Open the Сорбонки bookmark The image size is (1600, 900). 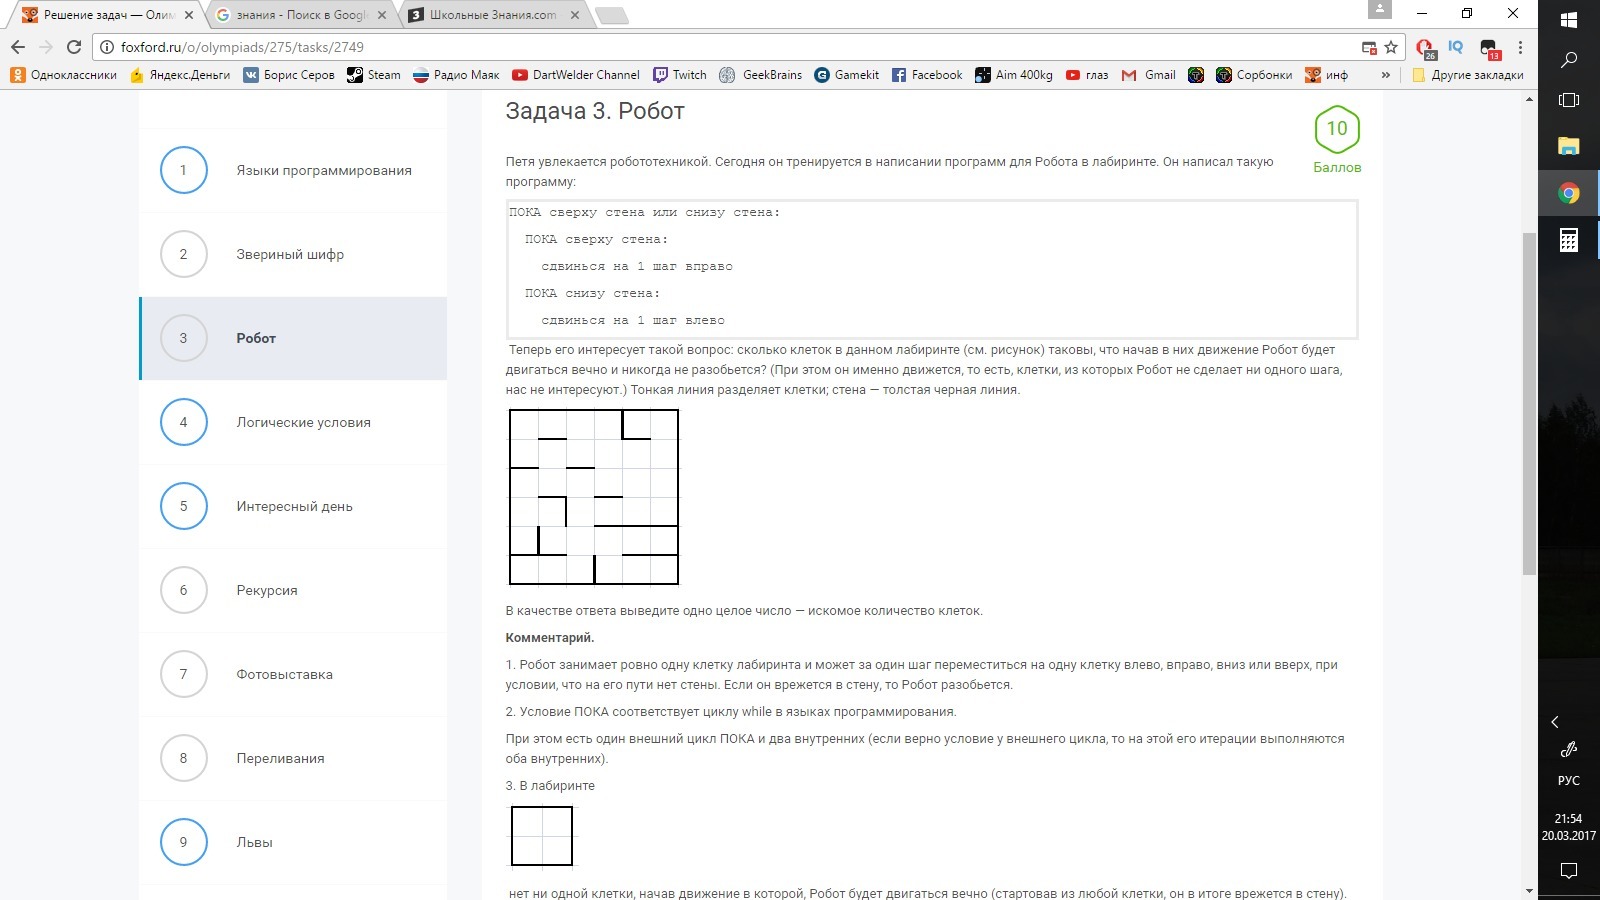coord(1254,75)
